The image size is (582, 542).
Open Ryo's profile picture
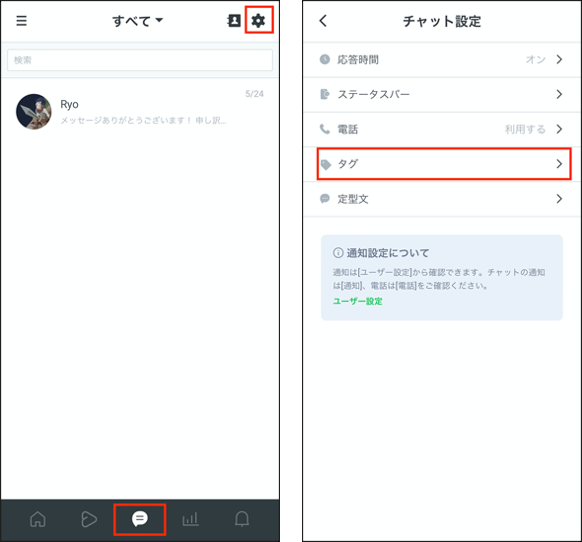[x=34, y=112]
